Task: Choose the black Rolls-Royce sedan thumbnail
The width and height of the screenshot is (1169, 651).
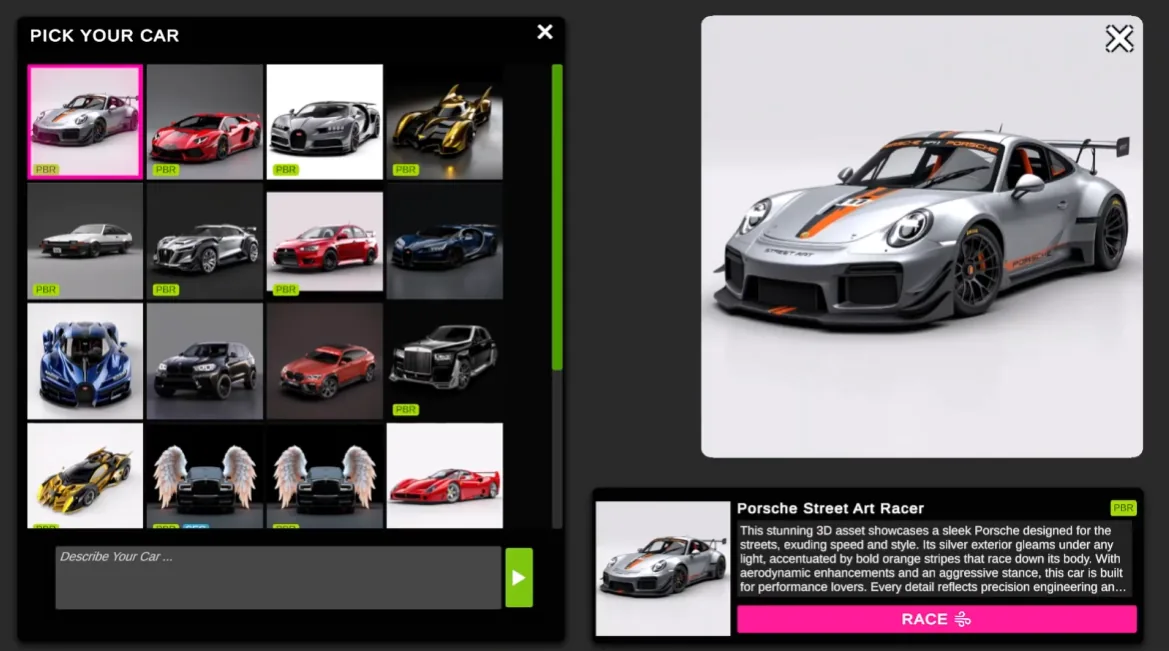Action: point(444,361)
